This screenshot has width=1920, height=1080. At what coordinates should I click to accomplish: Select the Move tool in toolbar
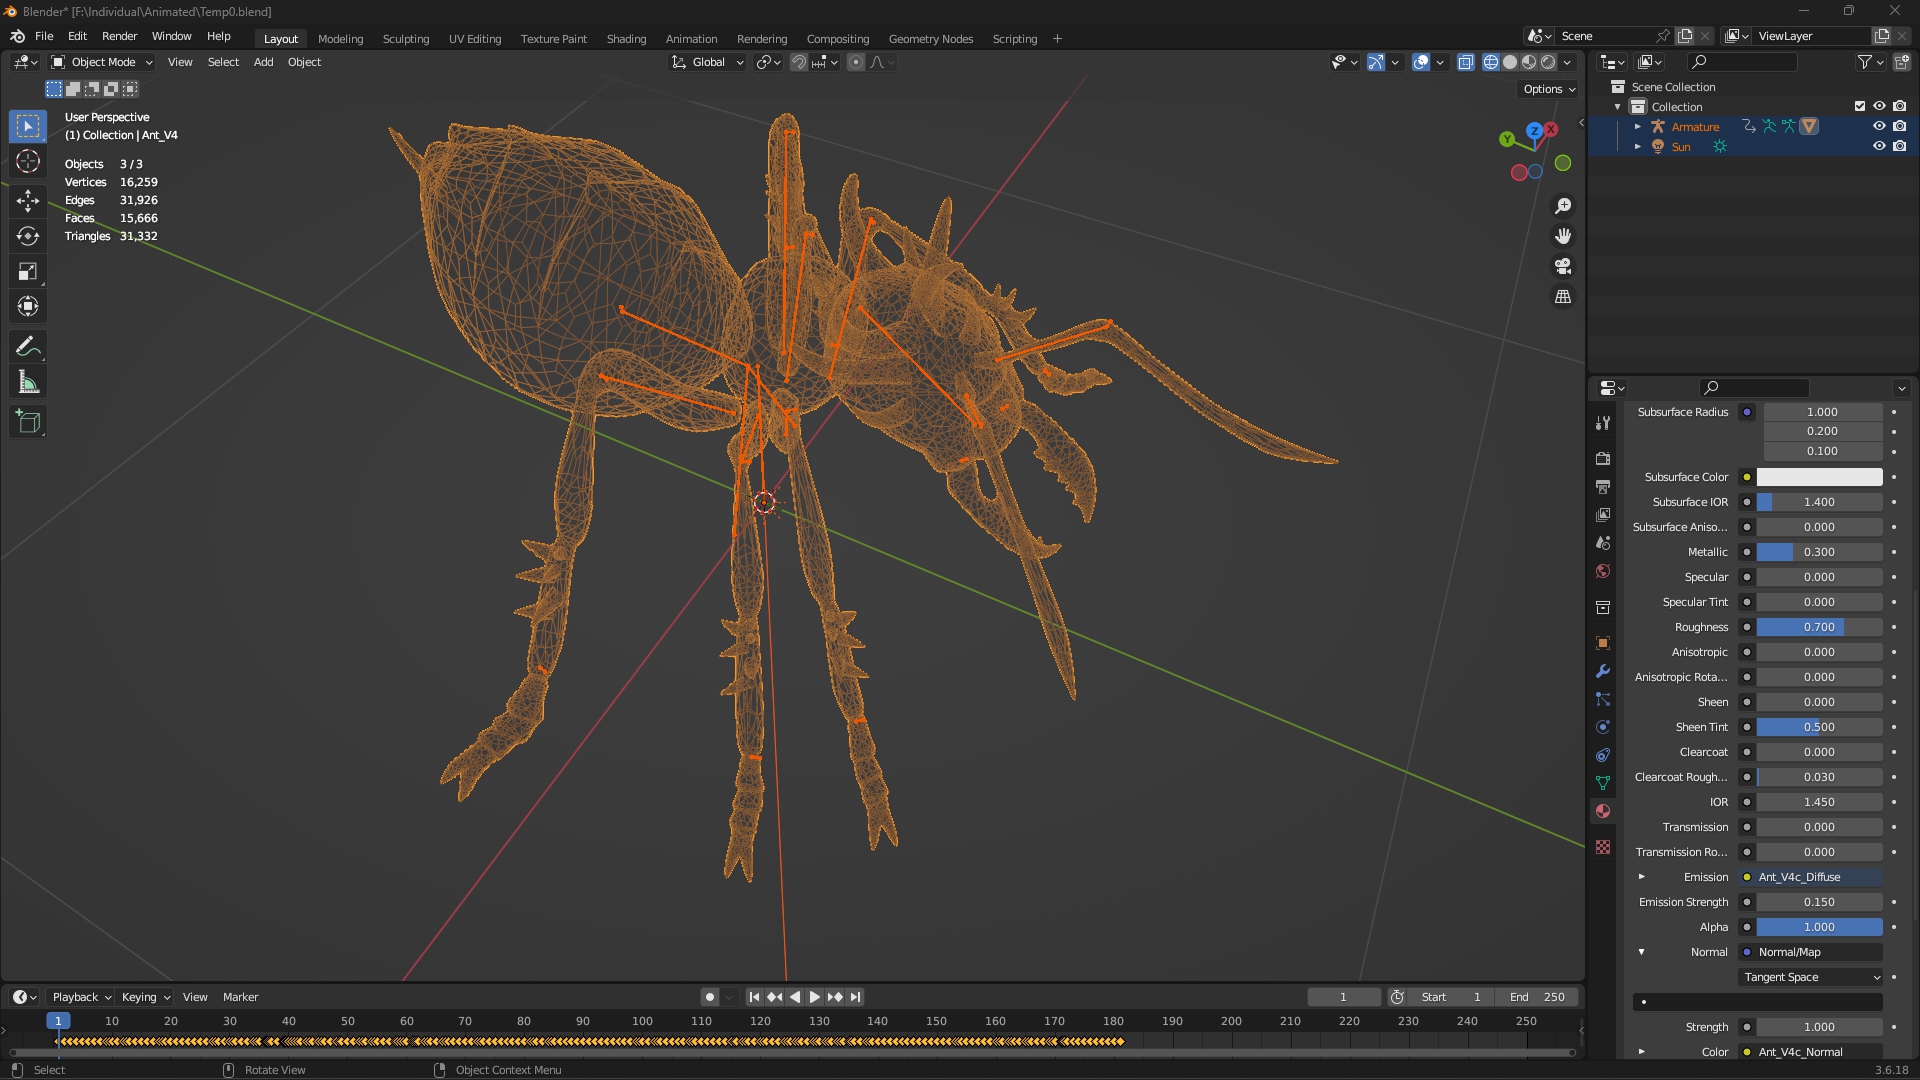pos(28,200)
